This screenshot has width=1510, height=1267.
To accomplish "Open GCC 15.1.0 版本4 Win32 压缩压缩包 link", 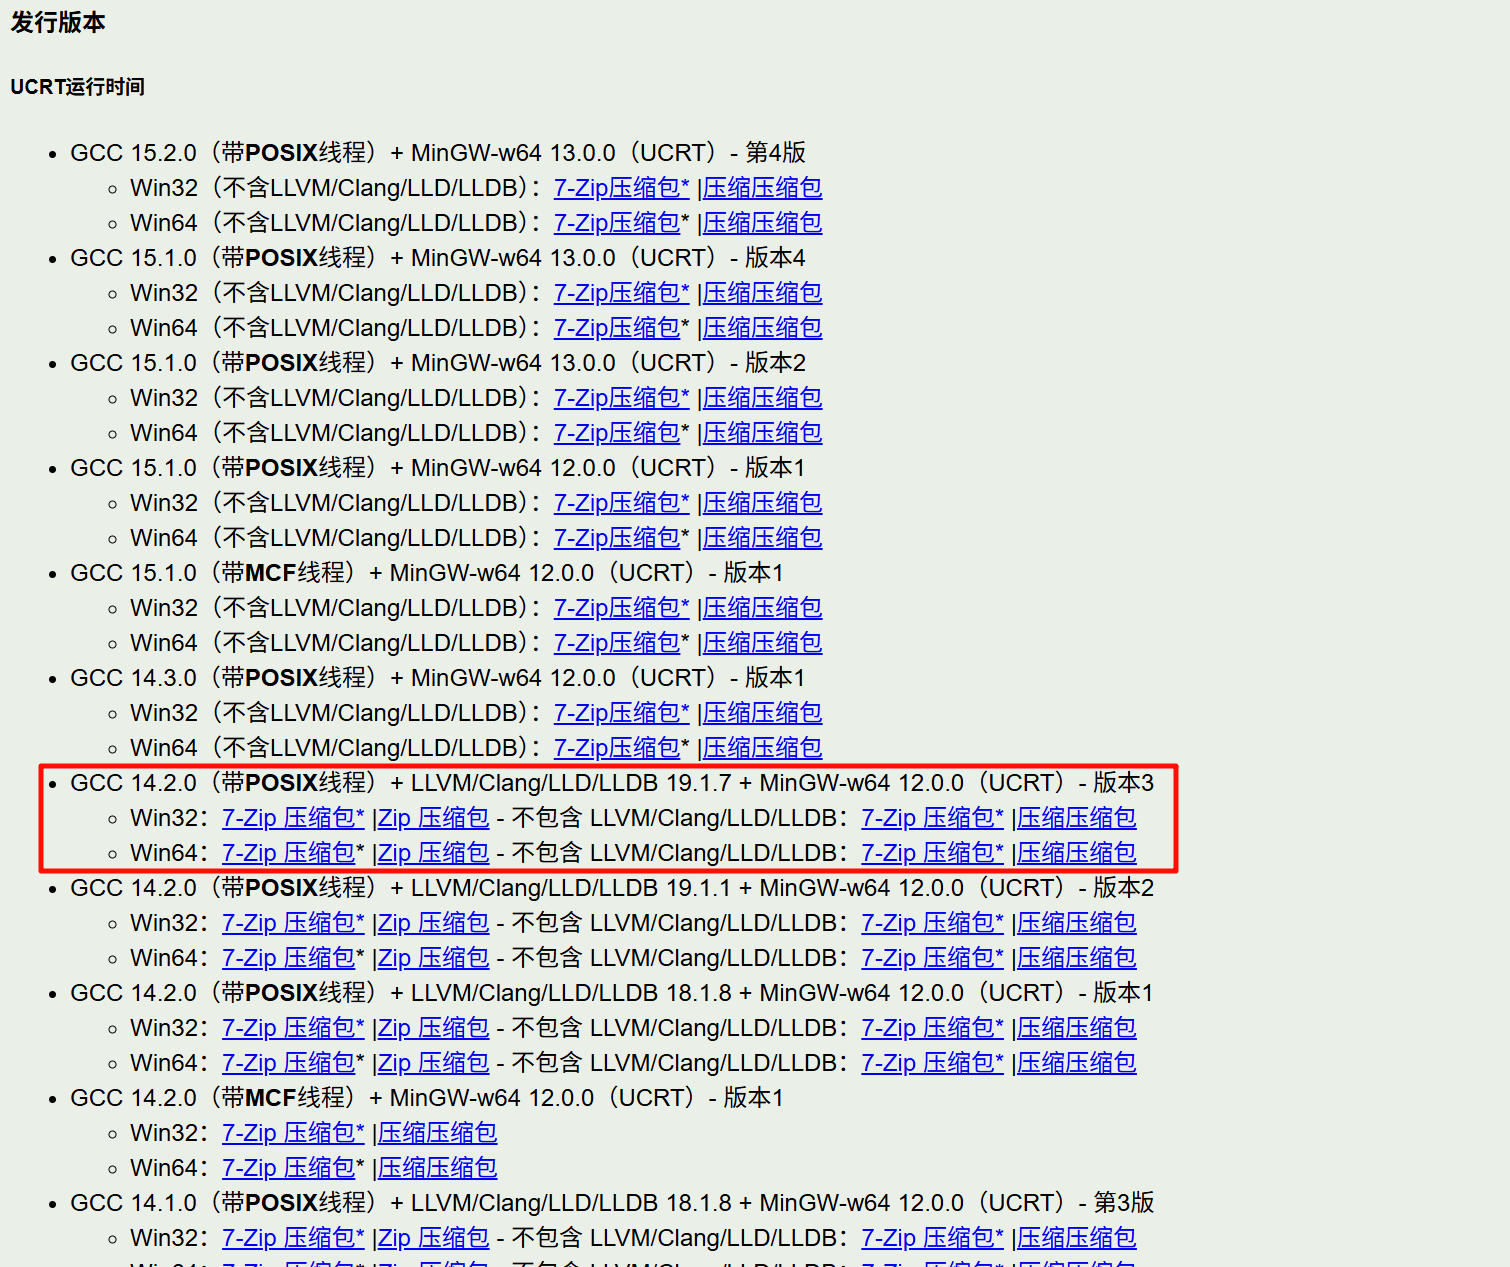I will (x=762, y=293).
